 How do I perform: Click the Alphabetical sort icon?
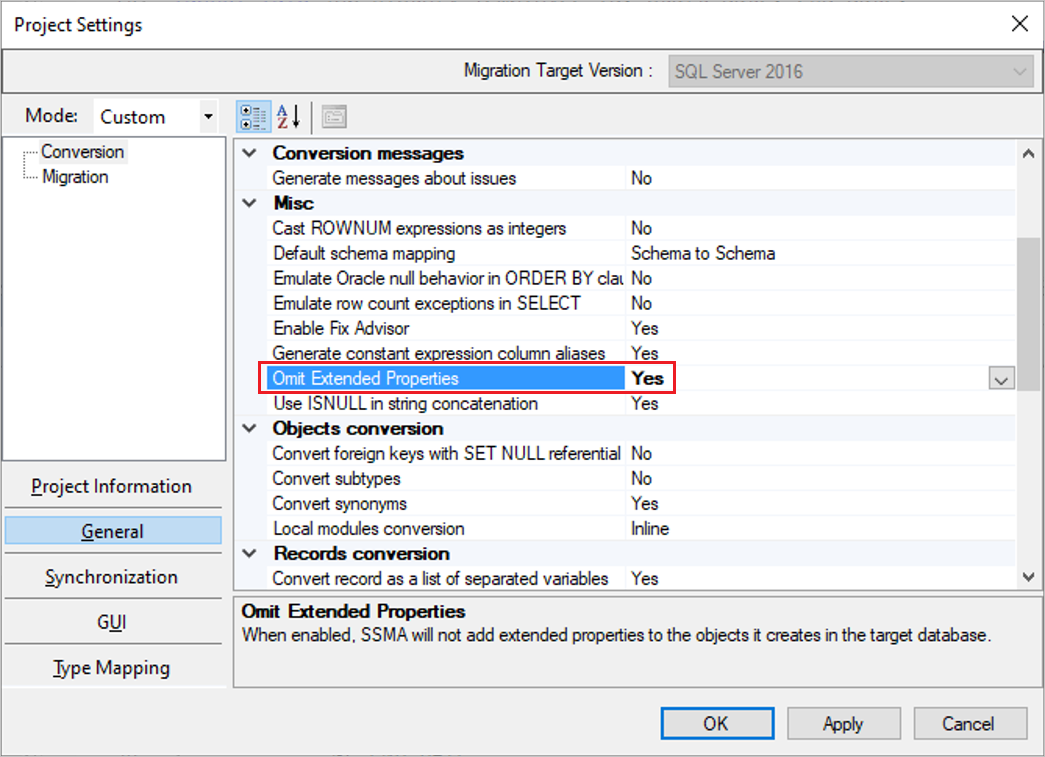(x=289, y=117)
